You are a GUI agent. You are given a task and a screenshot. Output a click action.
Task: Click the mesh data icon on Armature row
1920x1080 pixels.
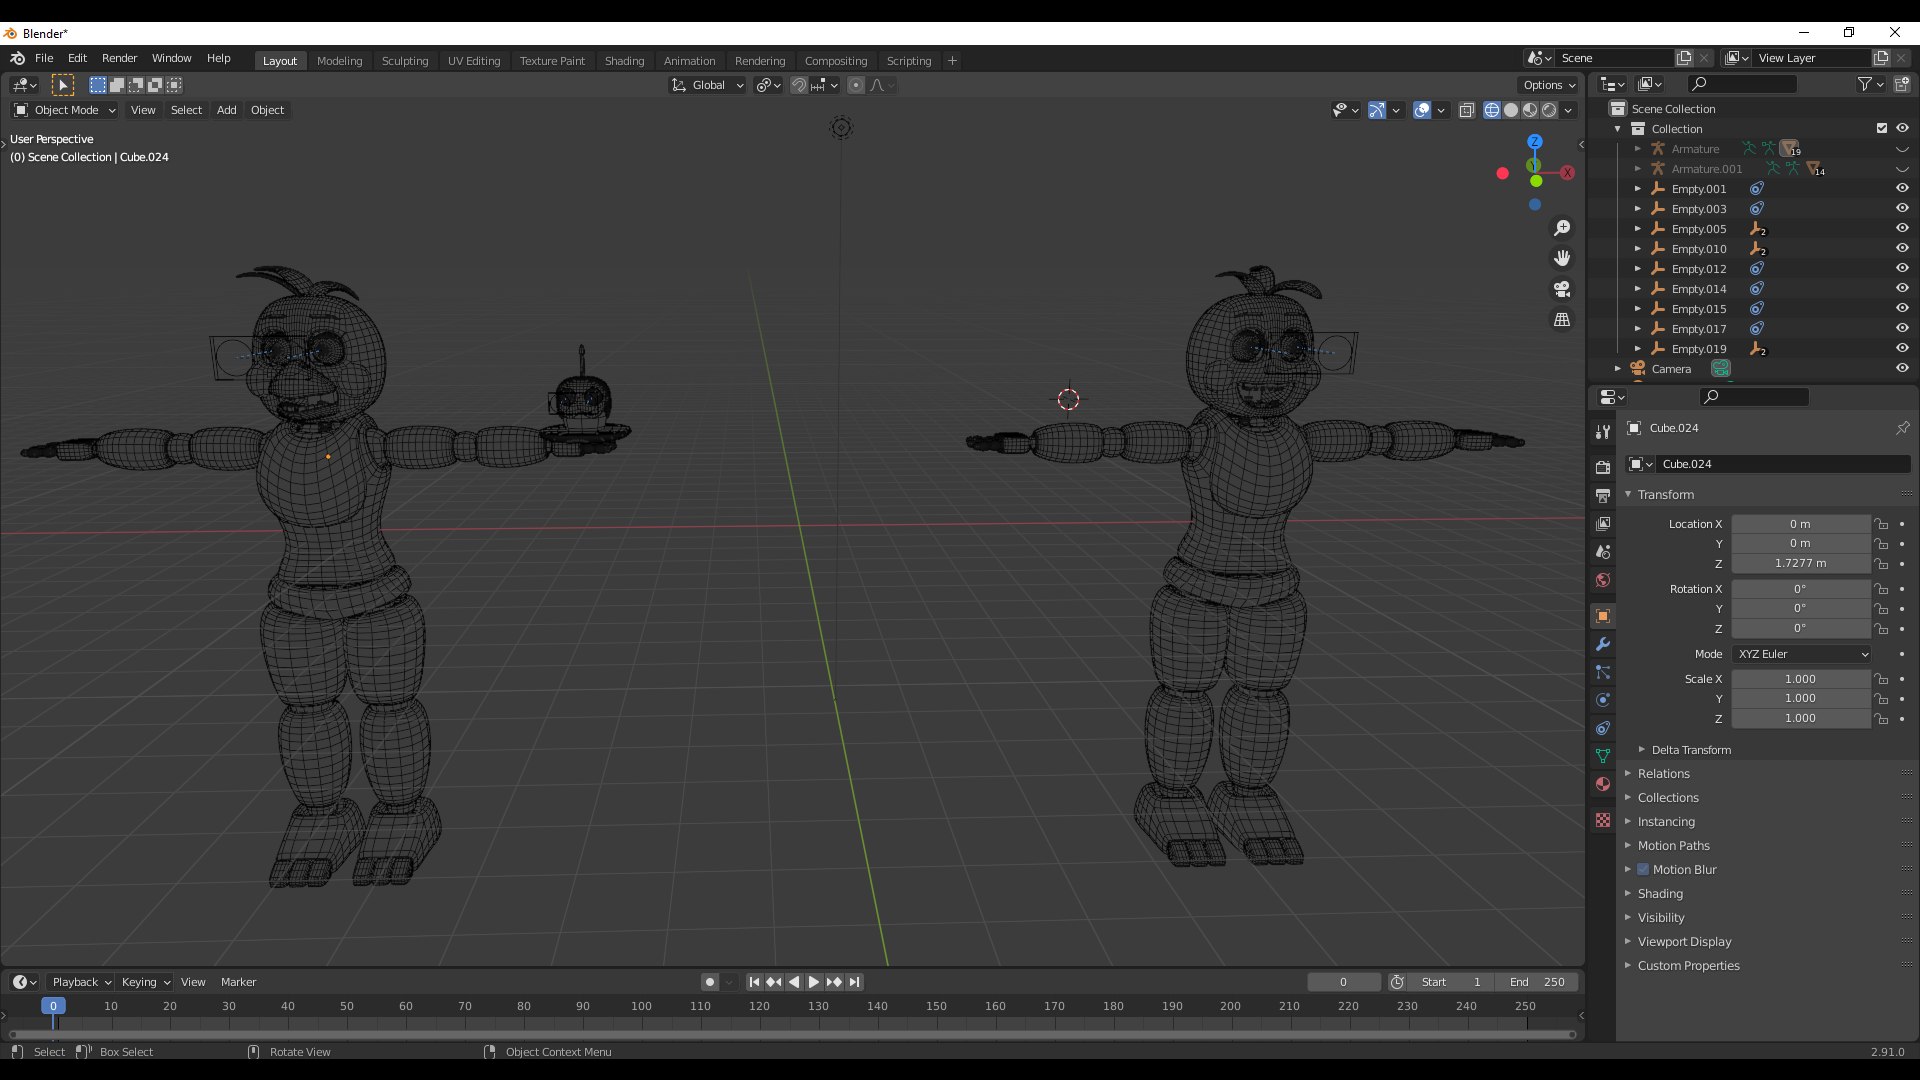(x=1790, y=149)
